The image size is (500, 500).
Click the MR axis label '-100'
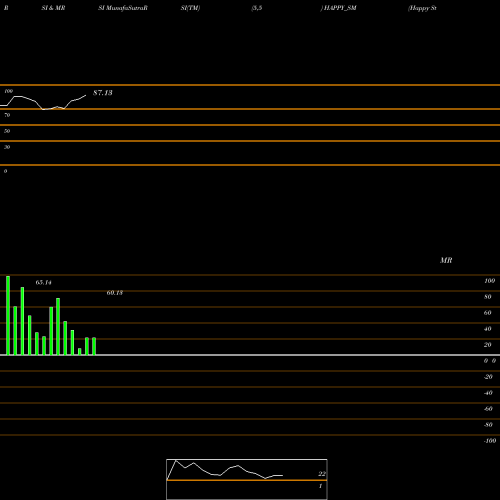[490, 441]
